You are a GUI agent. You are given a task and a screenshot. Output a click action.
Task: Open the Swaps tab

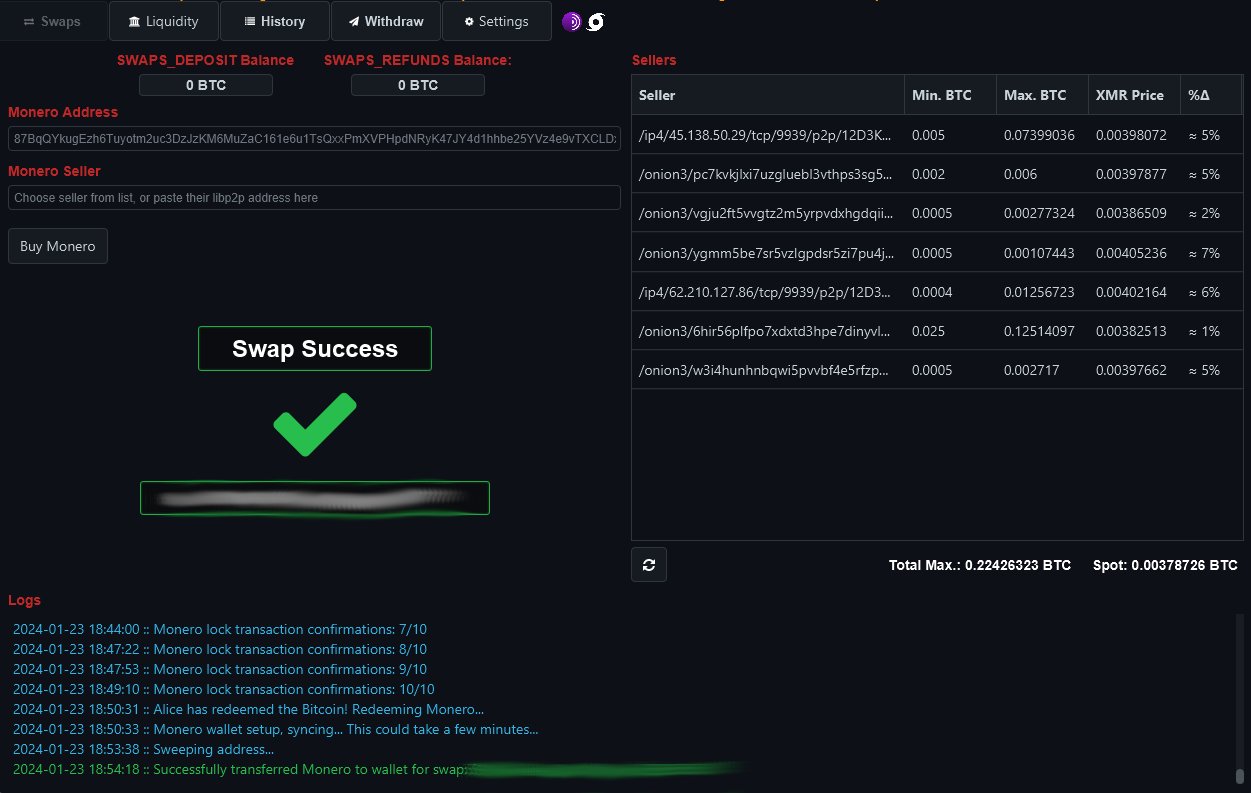tap(52, 21)
